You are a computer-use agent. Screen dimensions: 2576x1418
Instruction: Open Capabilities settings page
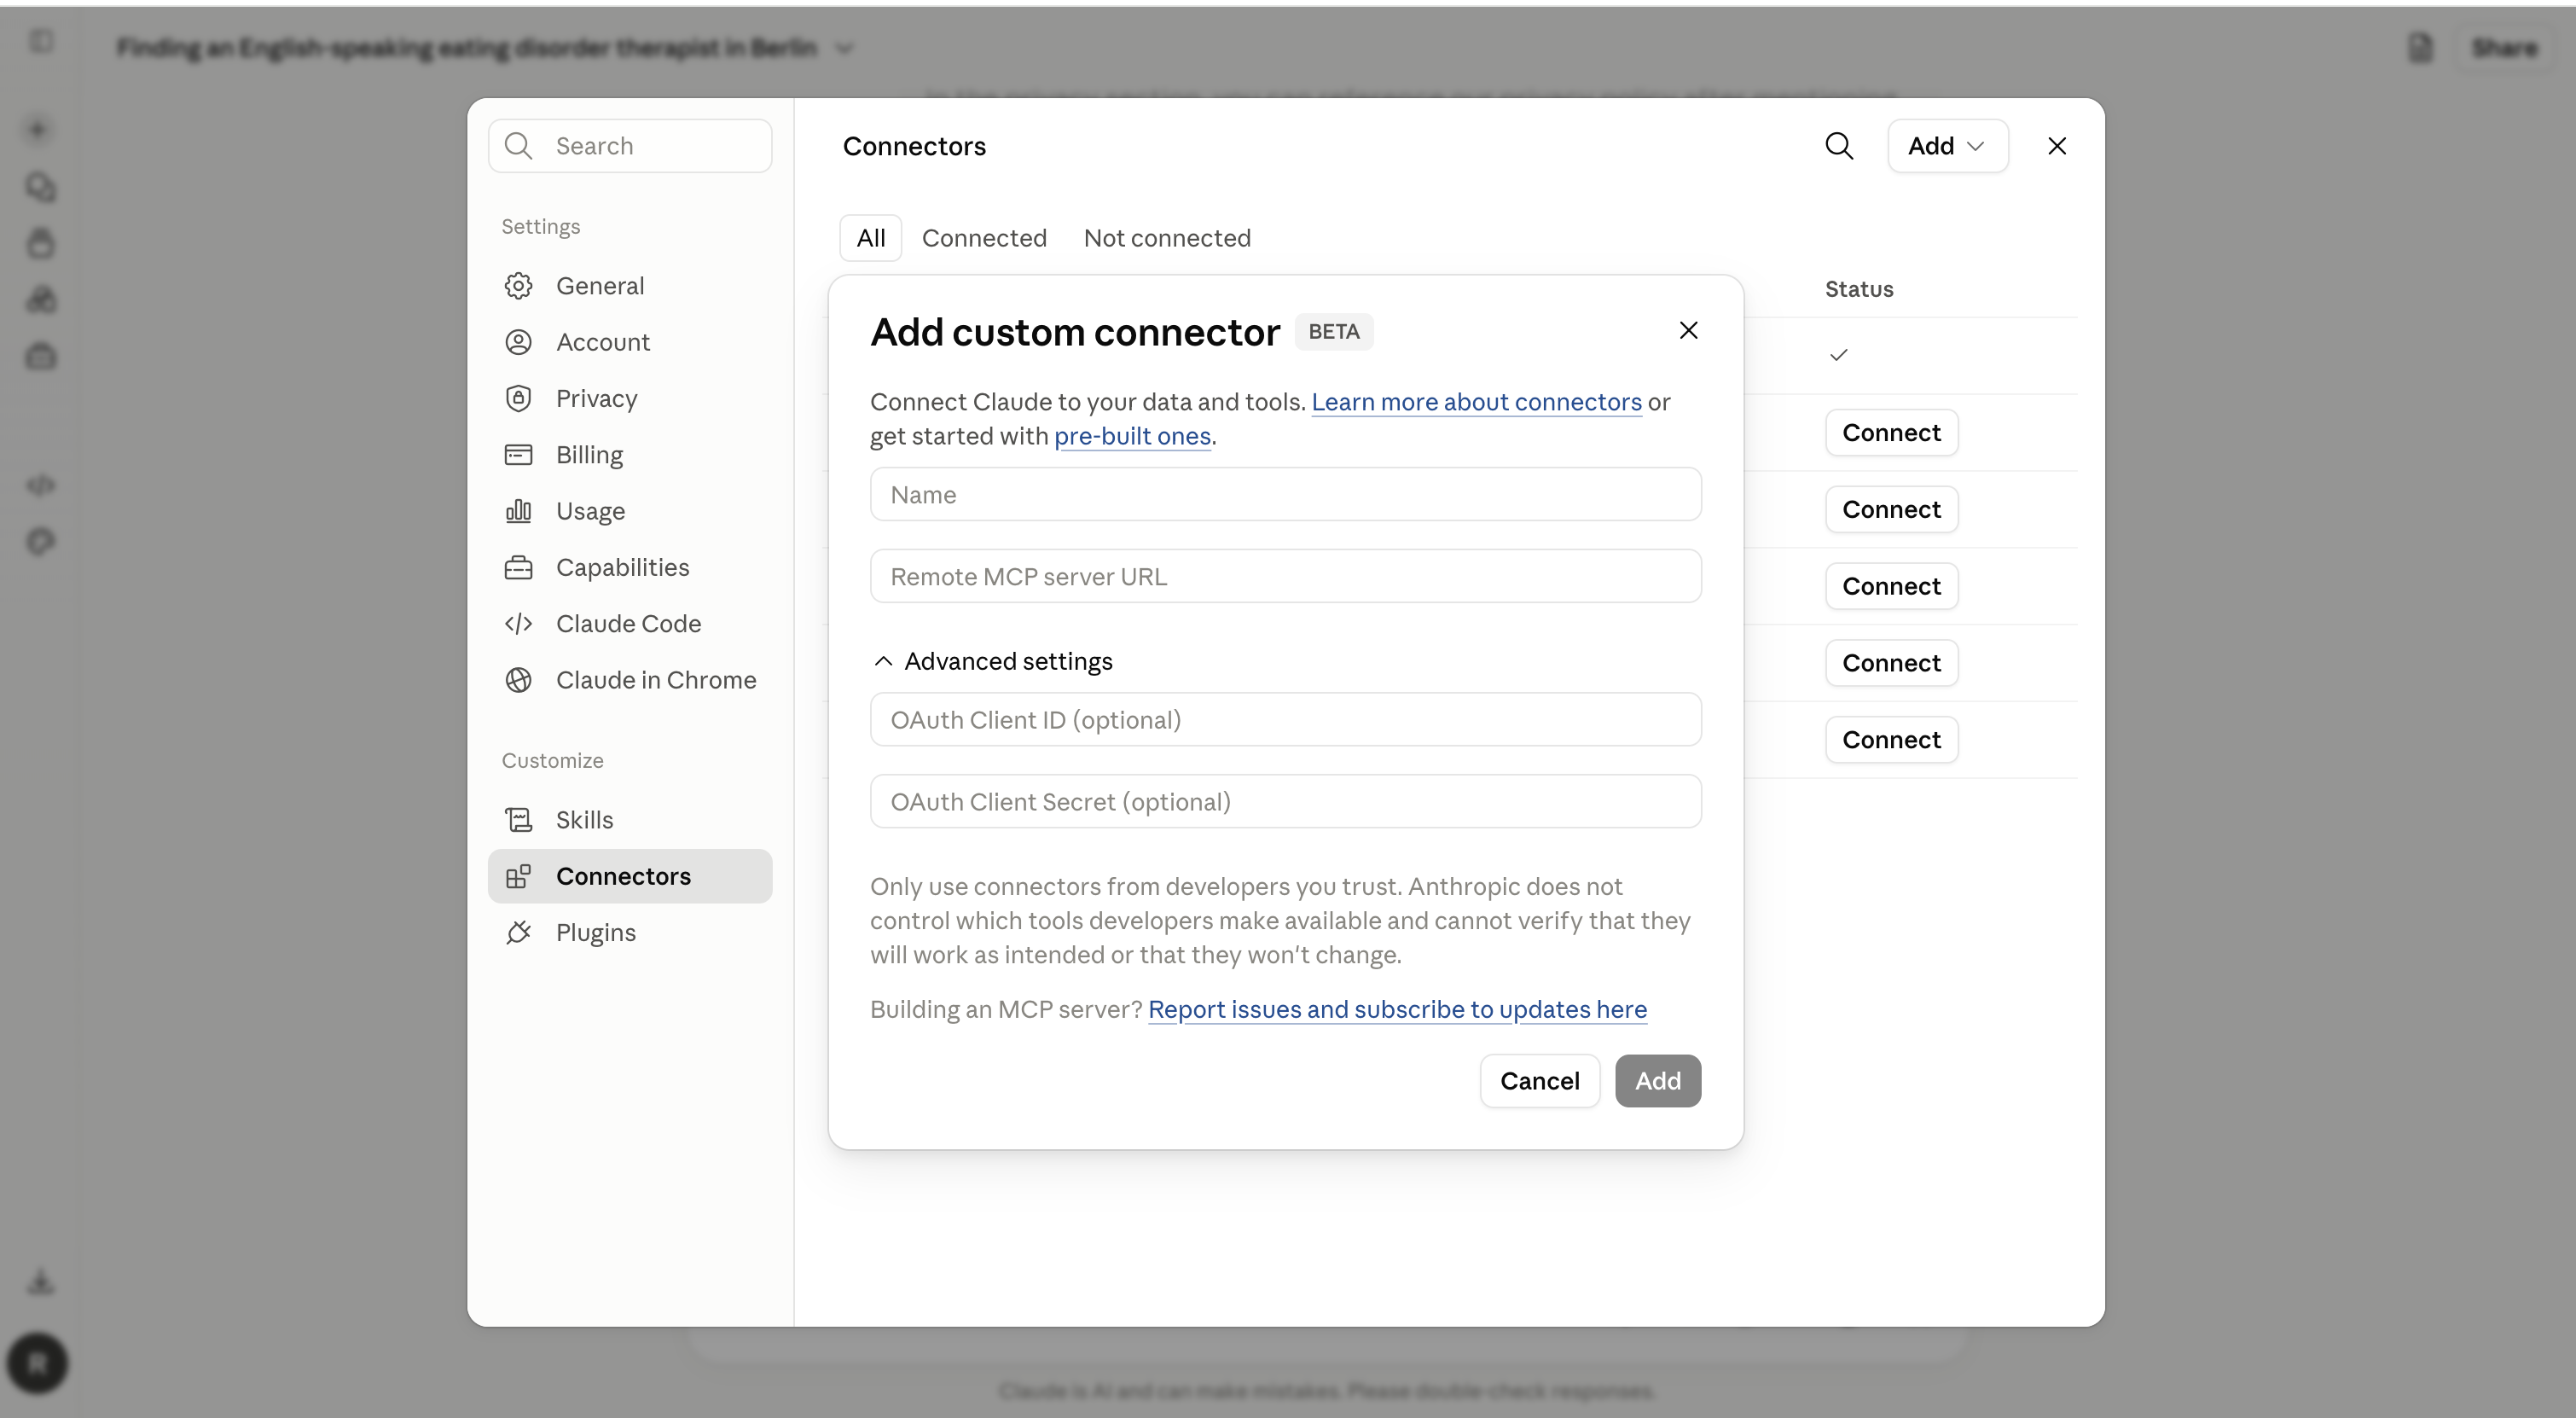630,567
